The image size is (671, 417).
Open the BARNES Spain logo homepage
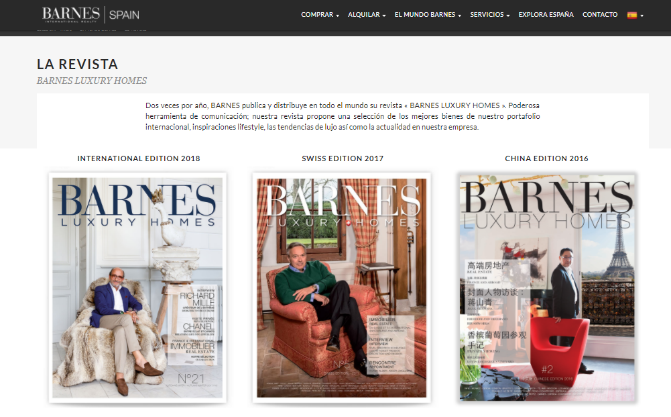coord(91,15)
